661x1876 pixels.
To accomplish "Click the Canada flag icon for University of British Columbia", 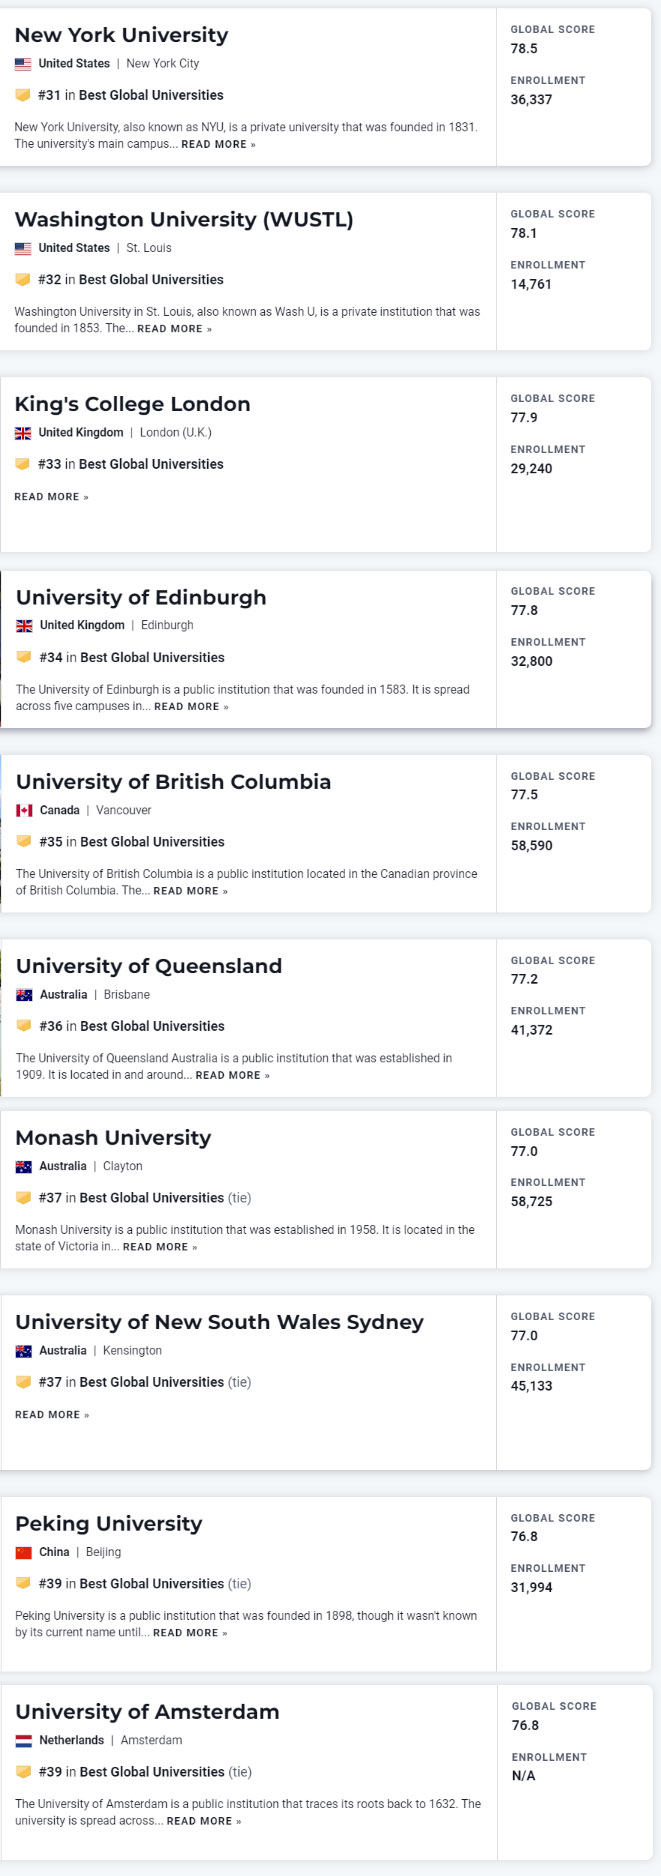I will (22, 810).
